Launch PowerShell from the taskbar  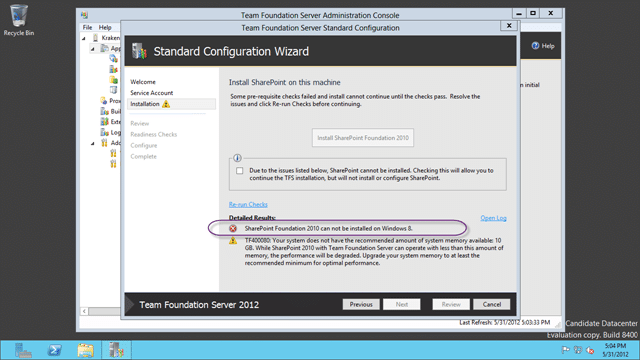tap(55, 350)
